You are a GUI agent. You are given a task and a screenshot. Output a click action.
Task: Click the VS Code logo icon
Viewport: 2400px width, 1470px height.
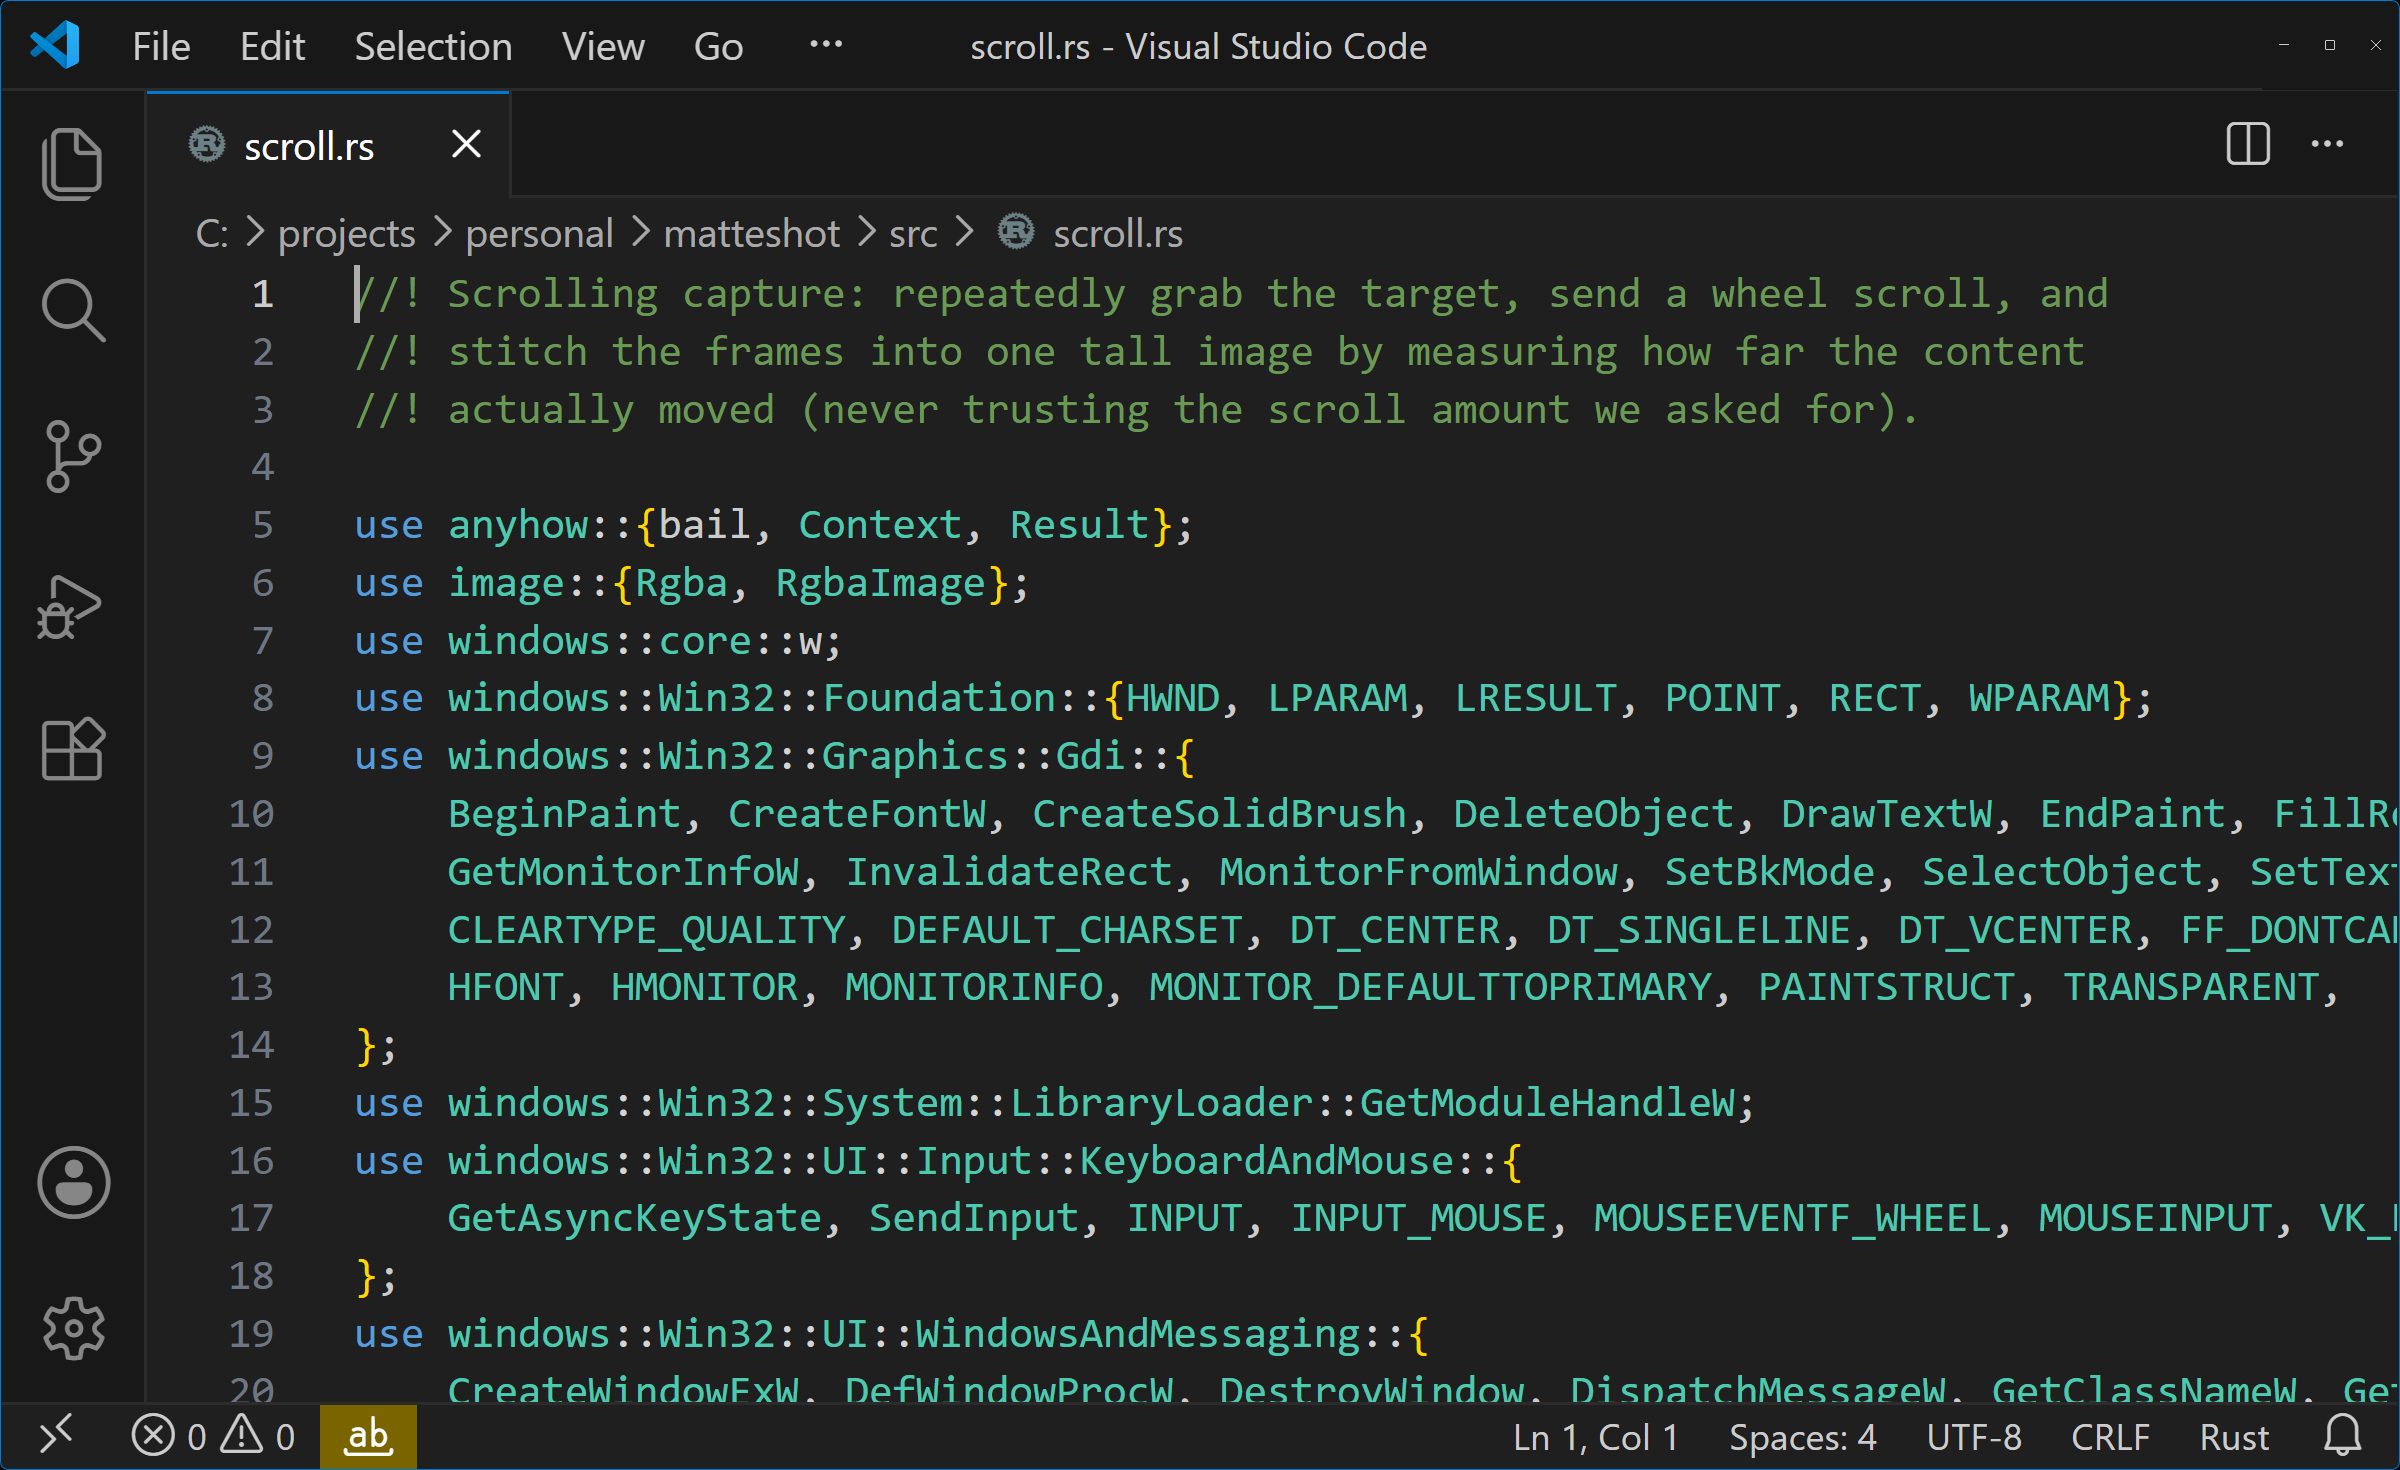click(x=55, y=45)
